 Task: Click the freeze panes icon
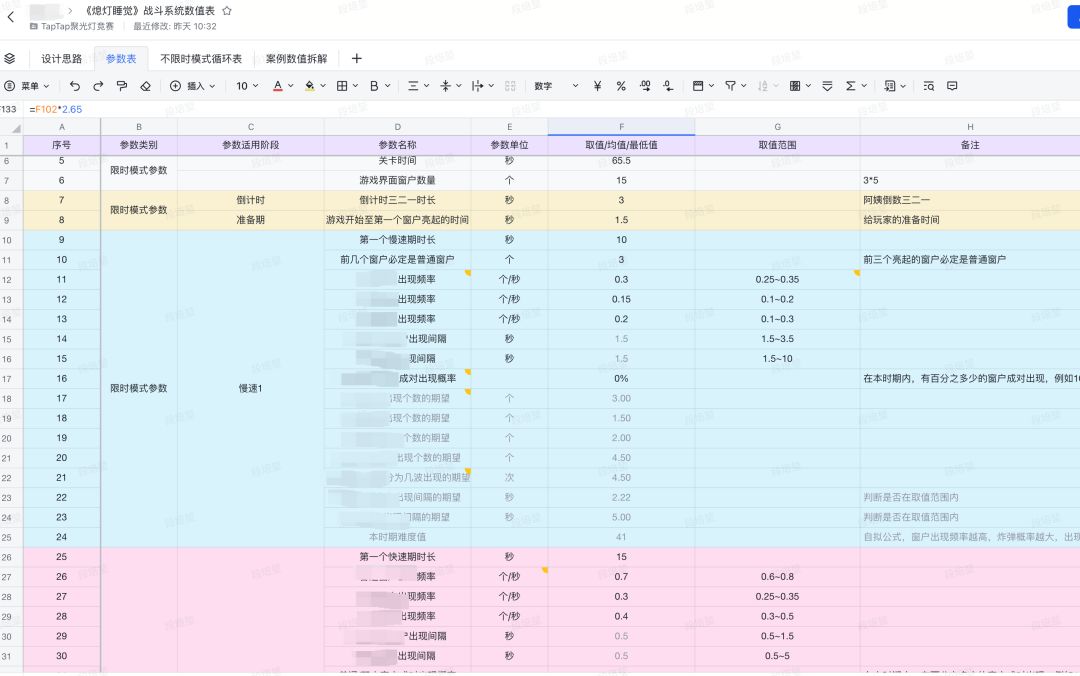pos(698,86)
